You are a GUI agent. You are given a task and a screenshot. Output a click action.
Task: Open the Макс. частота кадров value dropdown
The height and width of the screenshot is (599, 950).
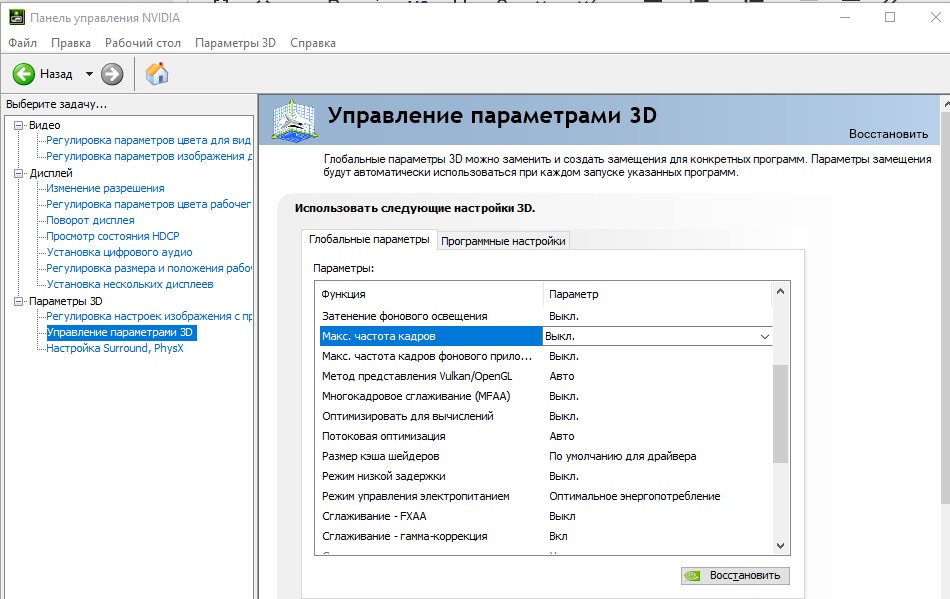pos(765,336)
